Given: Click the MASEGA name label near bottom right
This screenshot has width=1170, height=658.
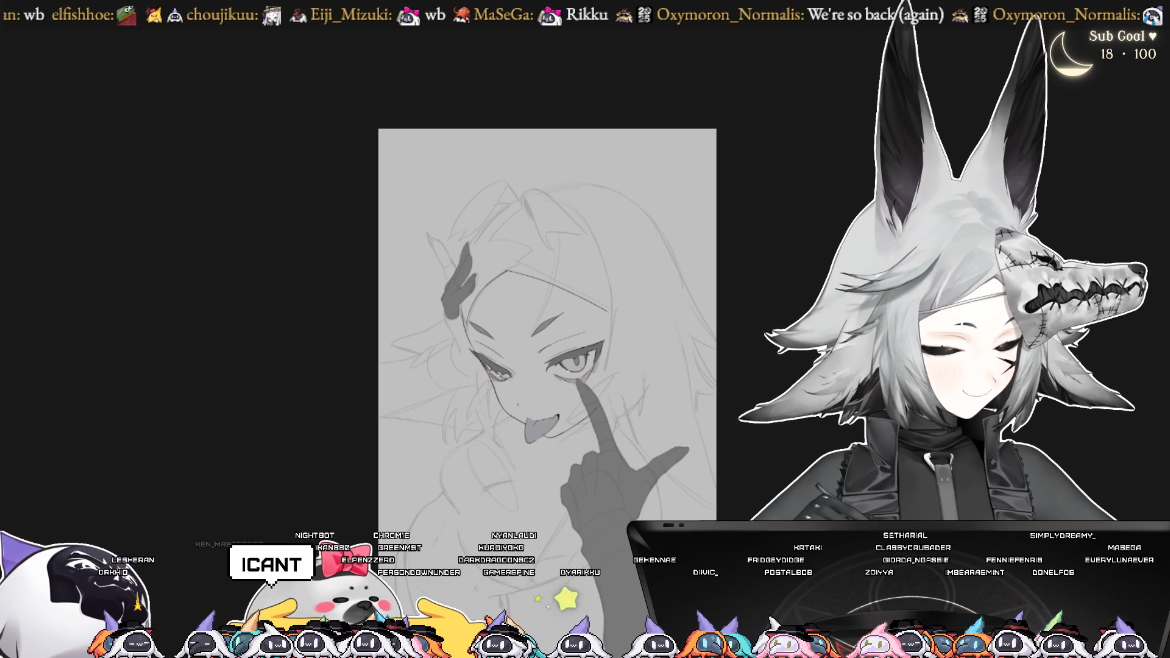Looking at the screenshot, I should pyautogui.click(x=1124, y=548).
